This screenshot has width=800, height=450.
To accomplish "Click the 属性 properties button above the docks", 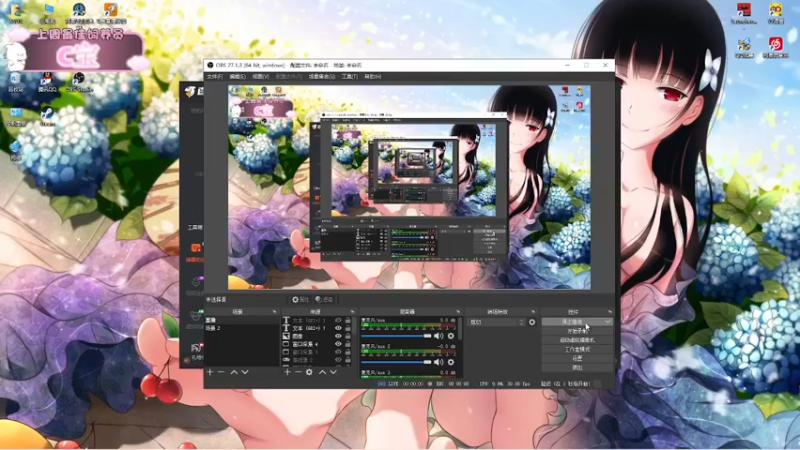I will [x=301, y=299].
